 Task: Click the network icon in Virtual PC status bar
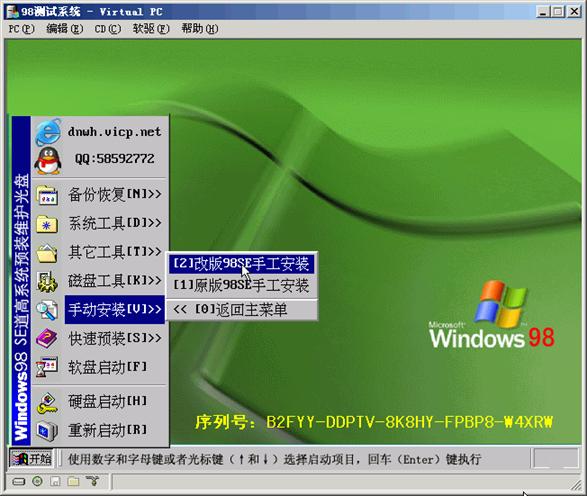point(92,481)
